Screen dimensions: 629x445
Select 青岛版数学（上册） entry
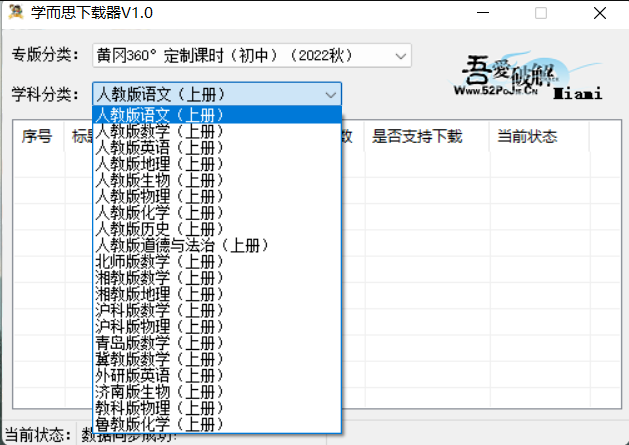tap(217, 343)
